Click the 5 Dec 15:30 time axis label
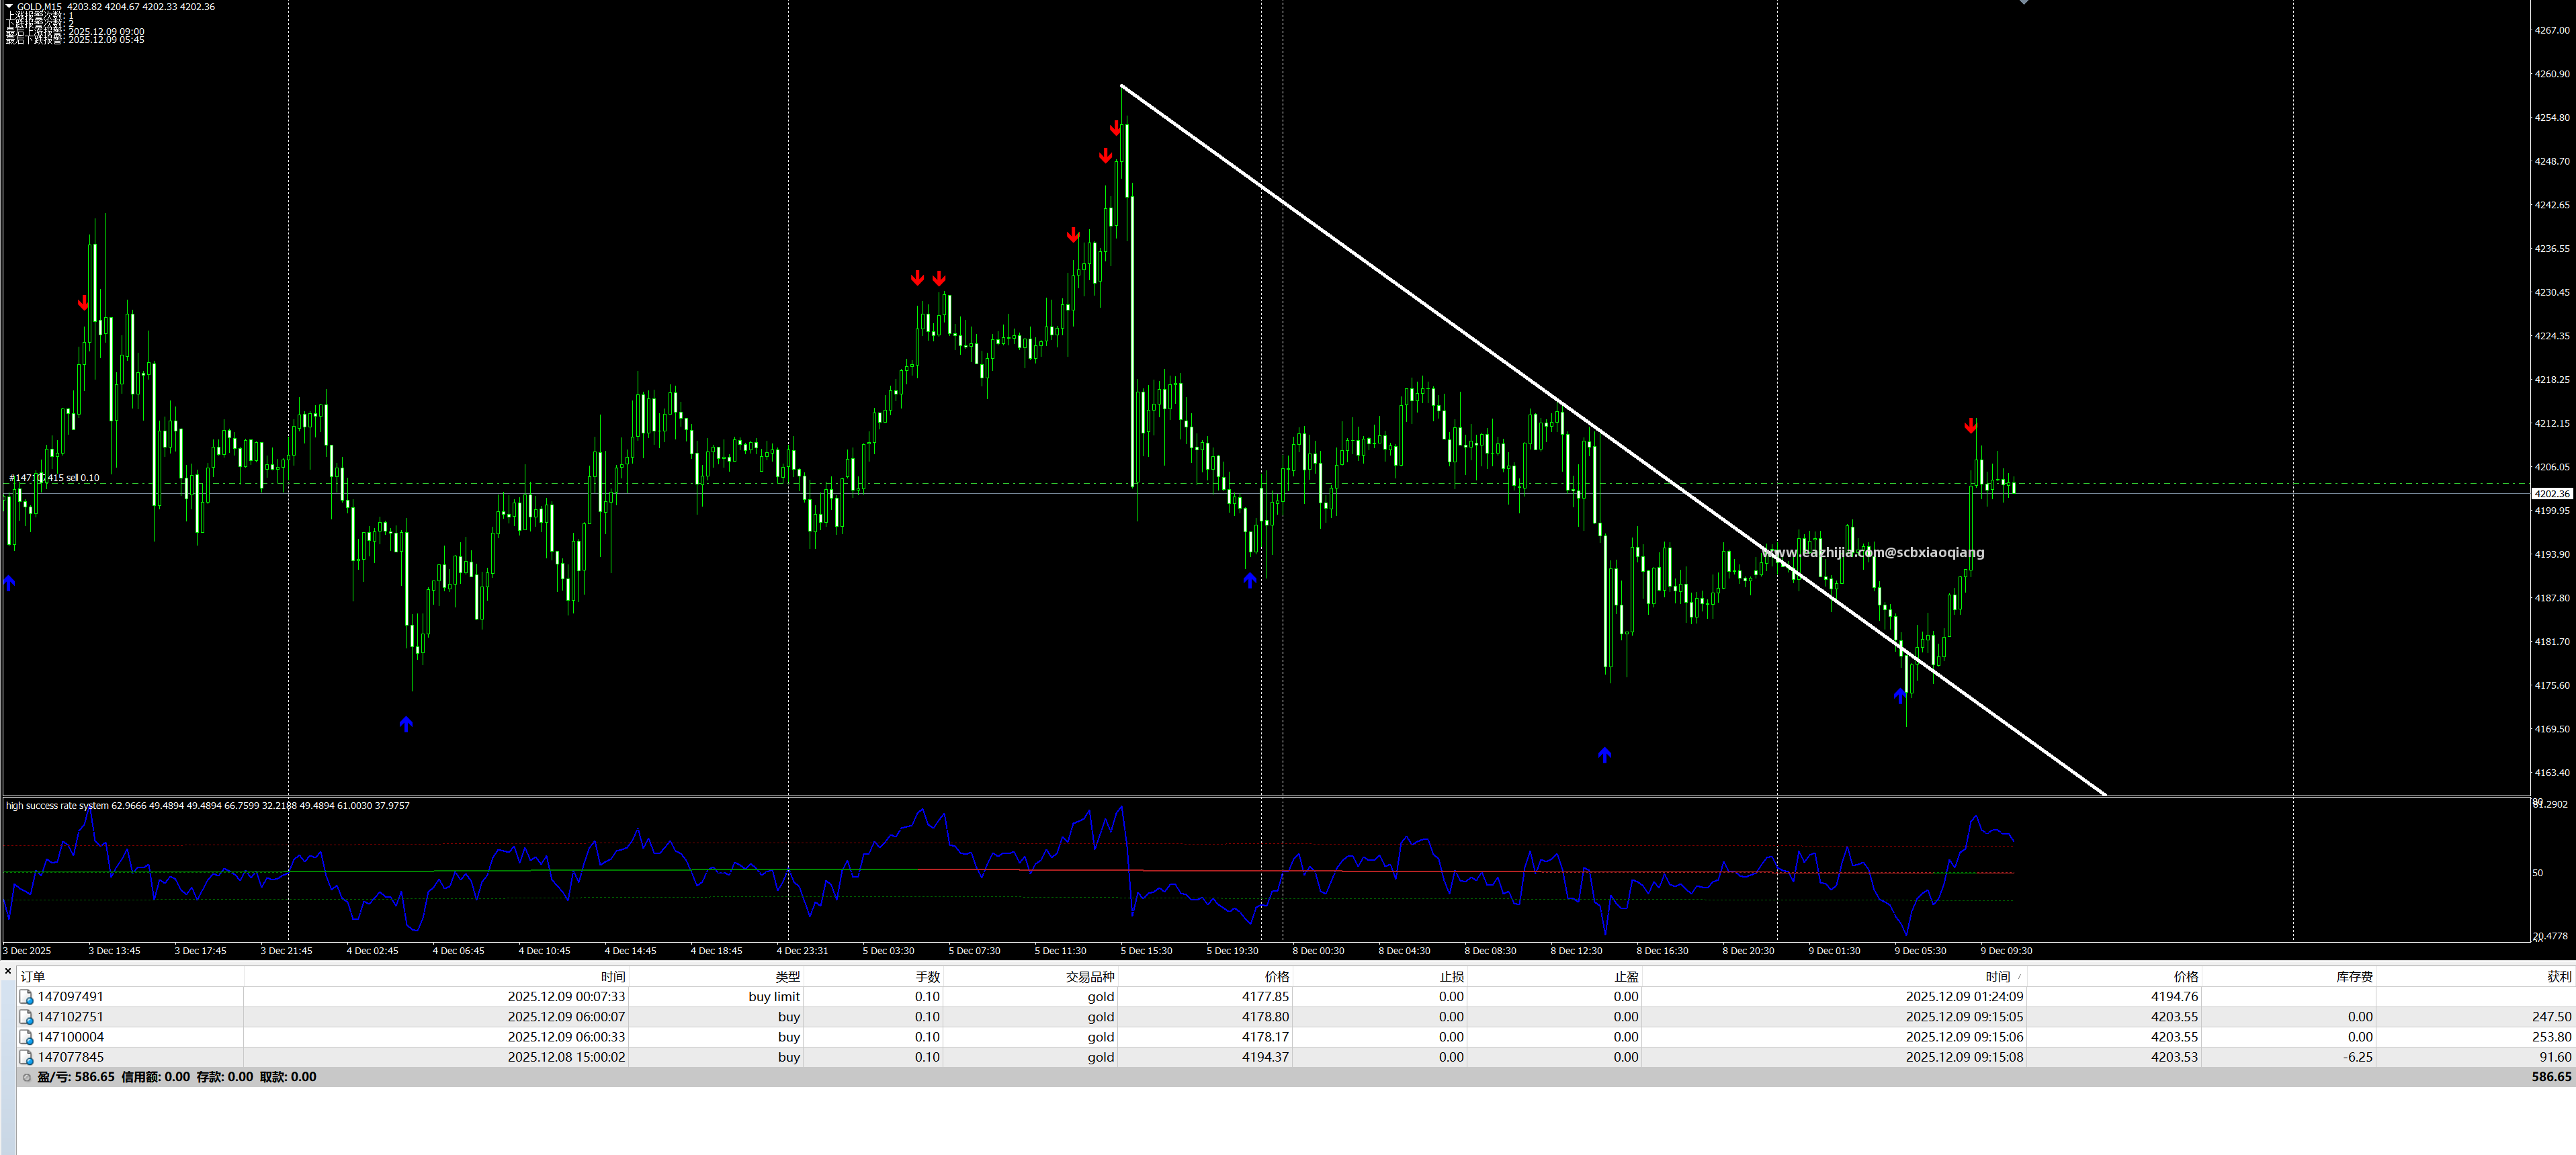The height and width of the screenshot is (1155, 2576). click(1146, 951)
